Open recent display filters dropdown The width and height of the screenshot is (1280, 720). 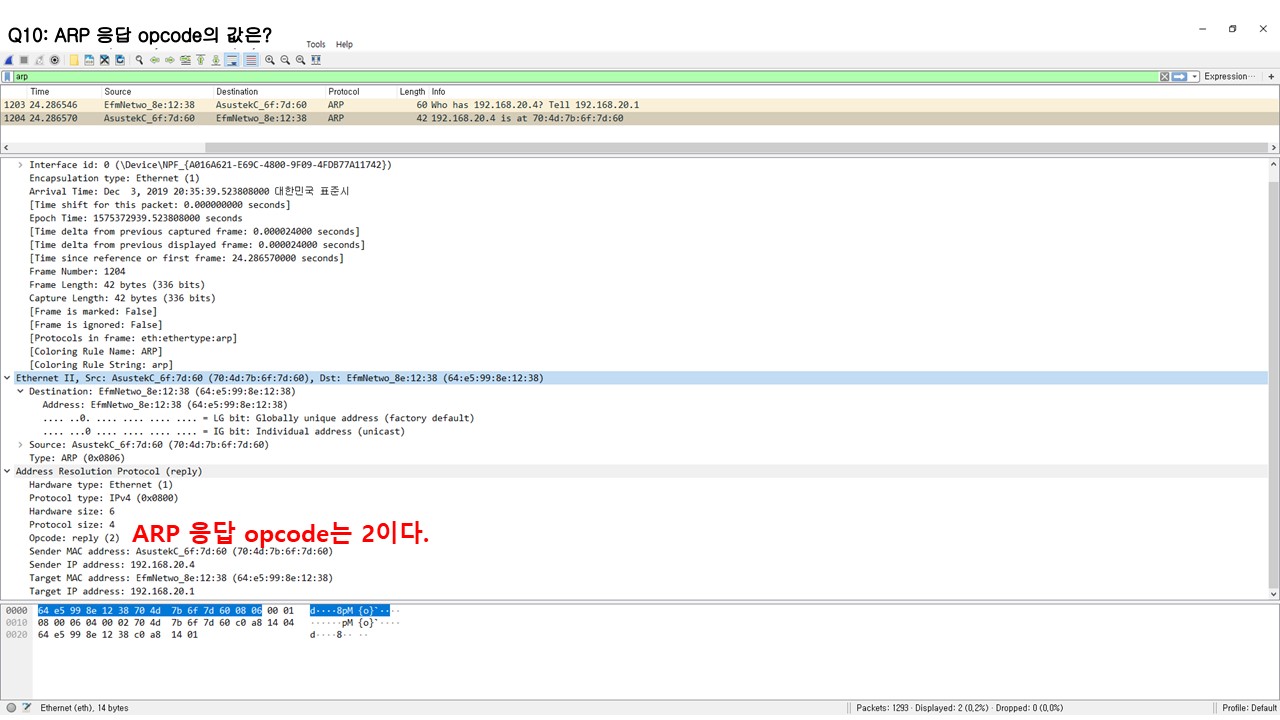click(x=1195, y=77)
